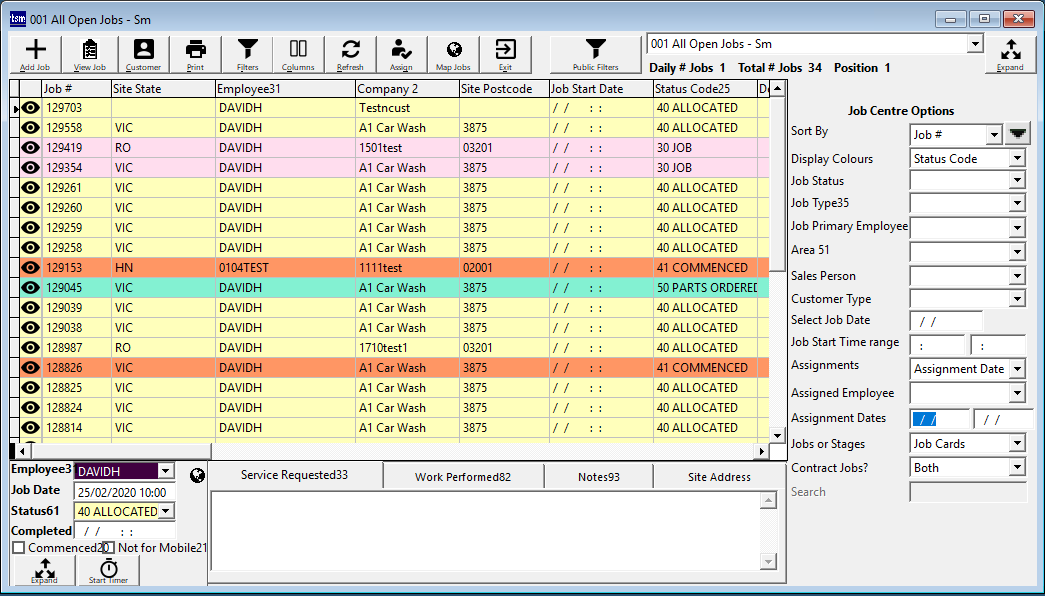
Task: Select the Site Address tab
Action: [x=719, y=477]
